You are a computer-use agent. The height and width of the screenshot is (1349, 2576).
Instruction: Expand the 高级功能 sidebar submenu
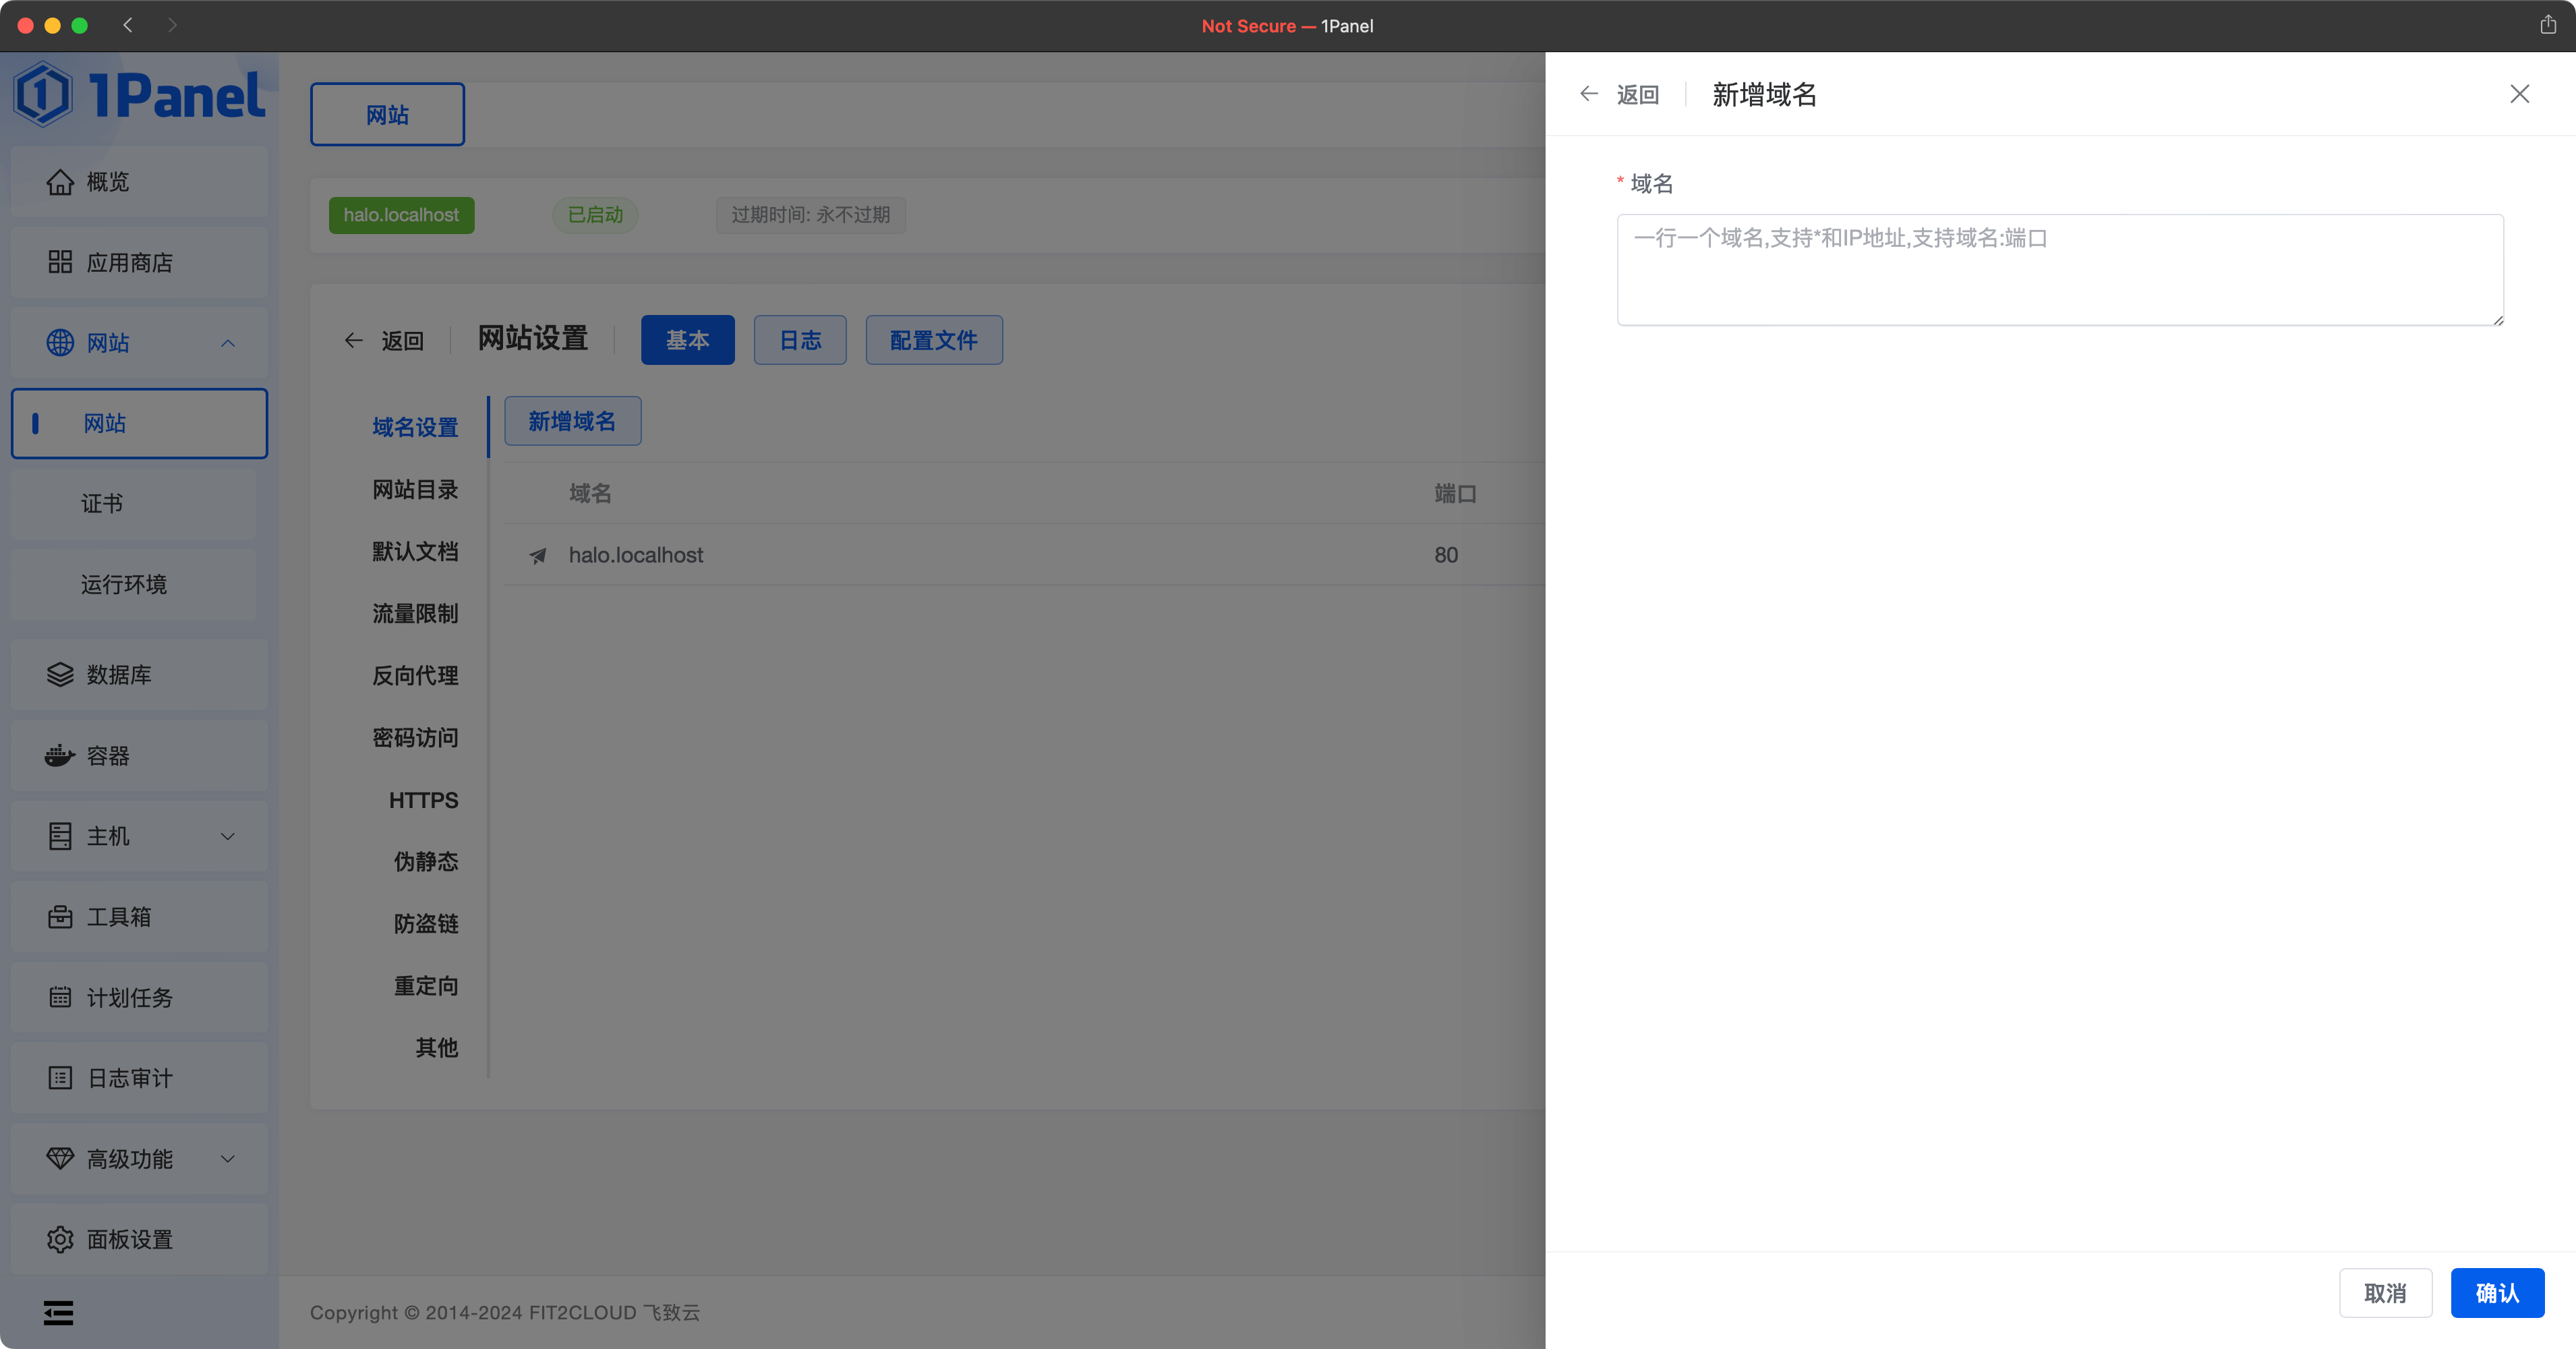(228, 1159)
